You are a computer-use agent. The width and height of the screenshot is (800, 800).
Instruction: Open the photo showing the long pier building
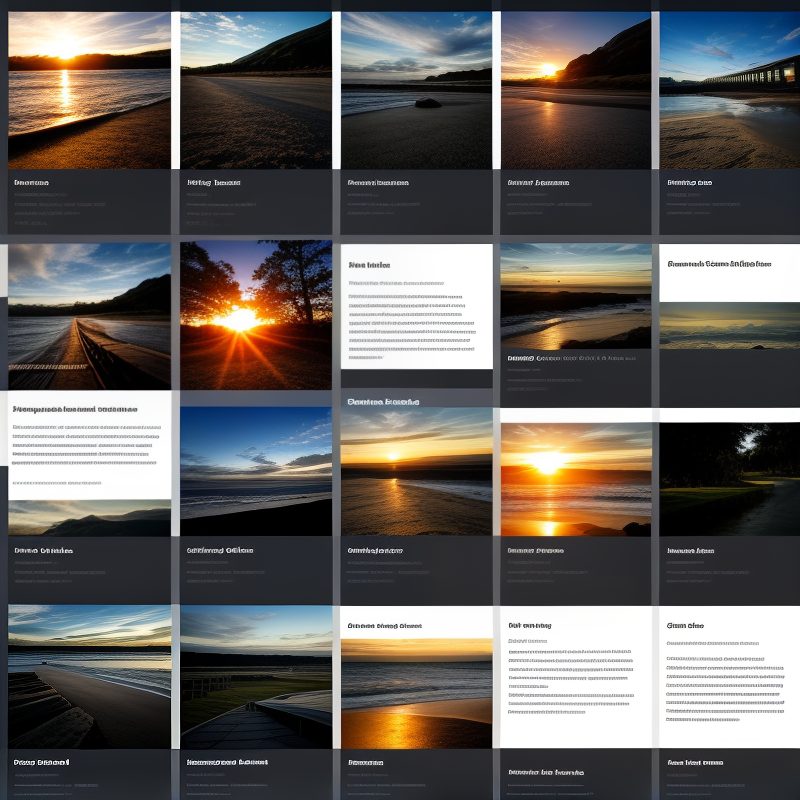pos(730,90)
